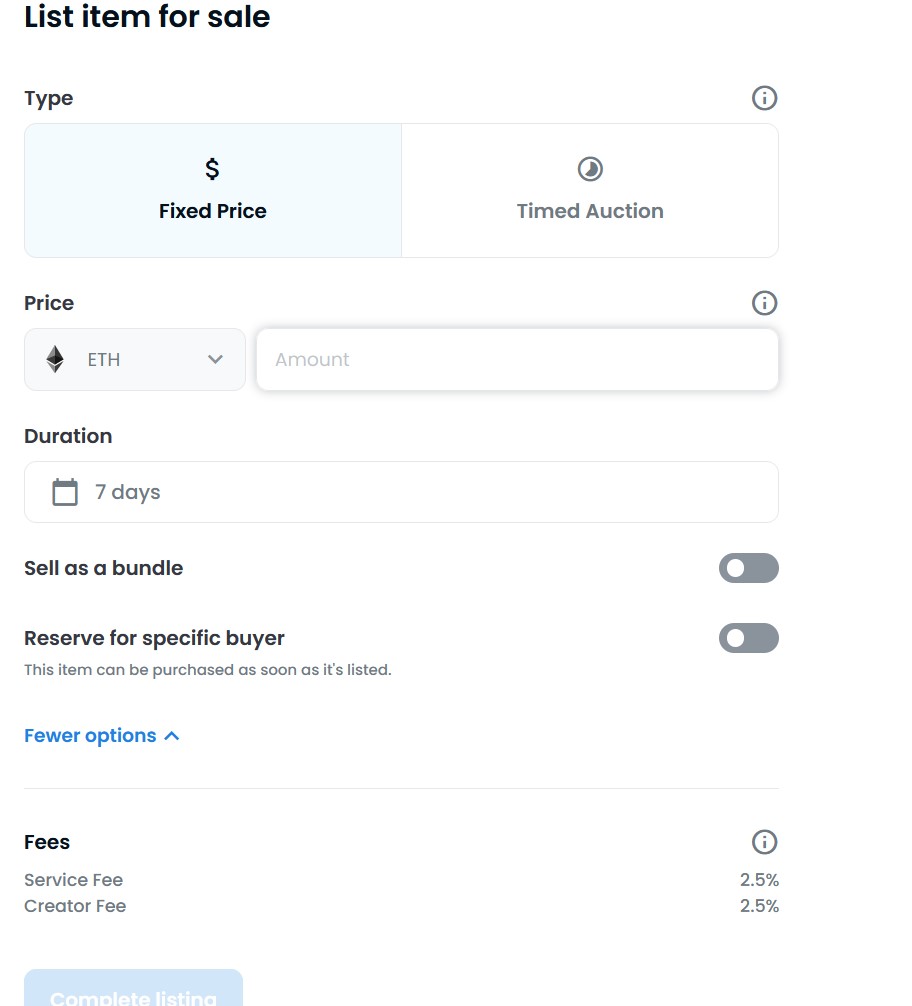Click the Reserve for specific buyer label
The image size is (912, 1006).
coord(154,638)
